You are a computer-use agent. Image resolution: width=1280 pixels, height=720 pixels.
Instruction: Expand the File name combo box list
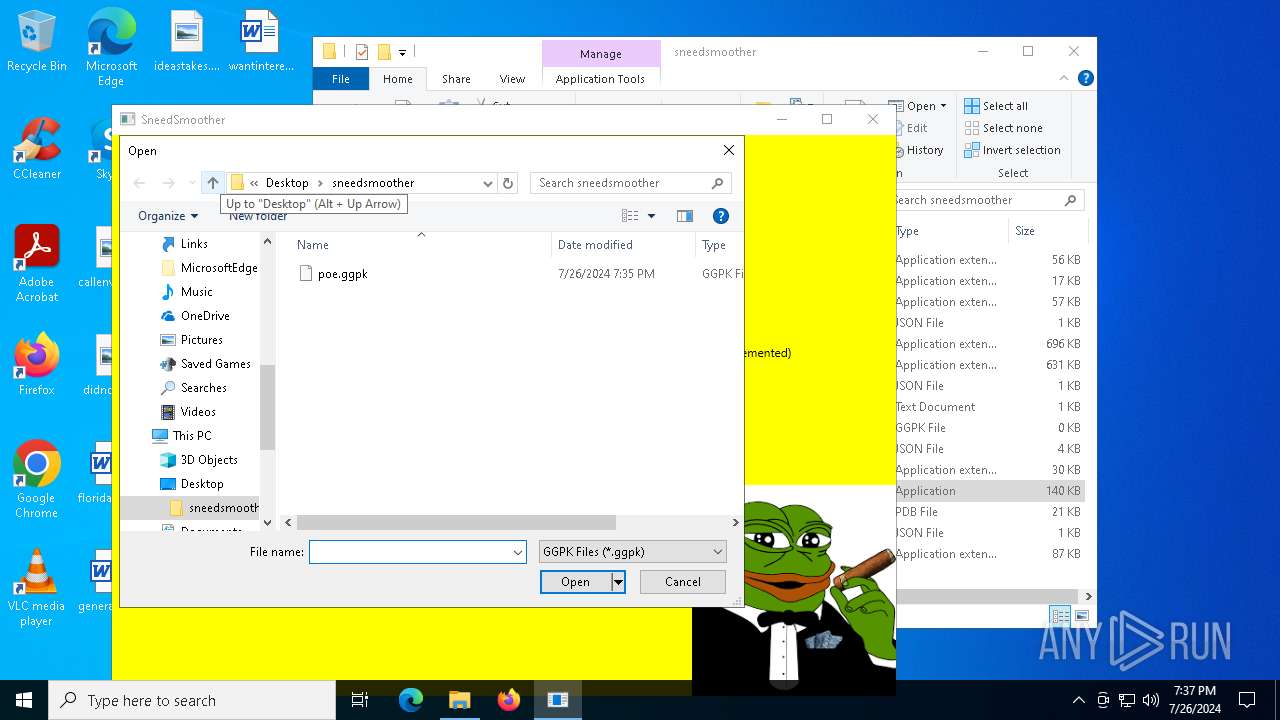[x=518, y=552]
